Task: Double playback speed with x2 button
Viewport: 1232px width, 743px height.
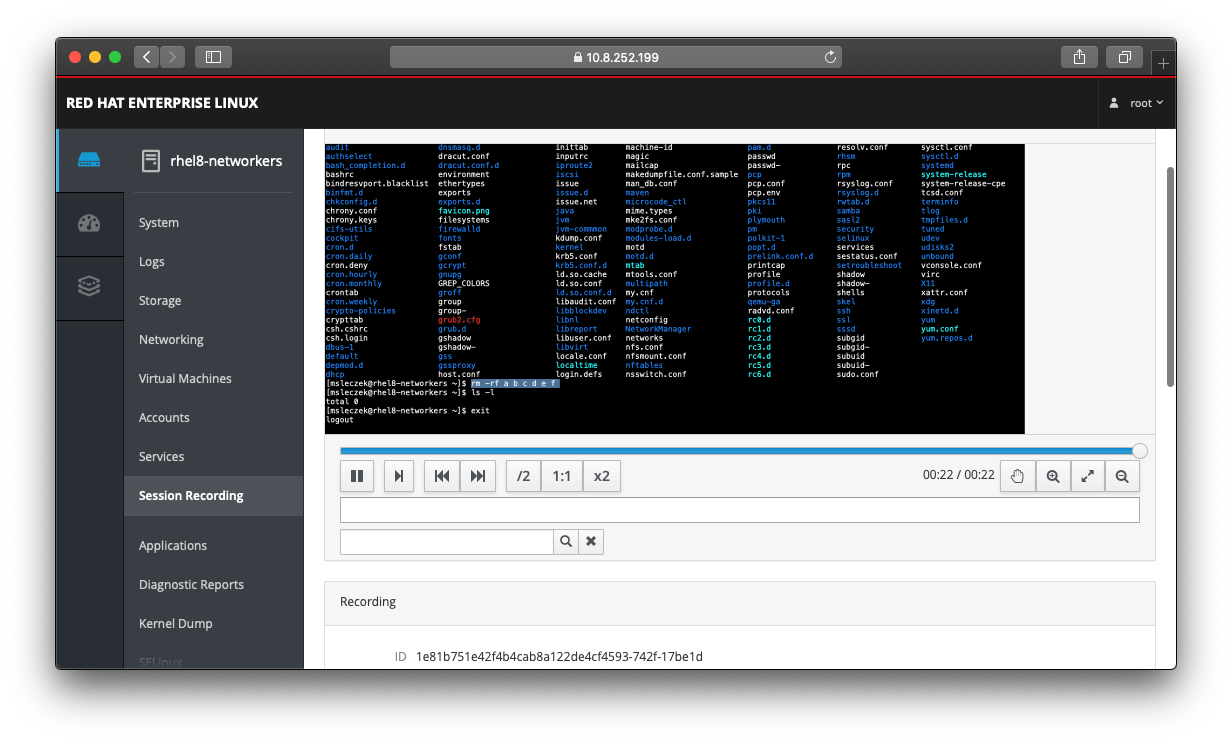Action: (x=601, y=476)
